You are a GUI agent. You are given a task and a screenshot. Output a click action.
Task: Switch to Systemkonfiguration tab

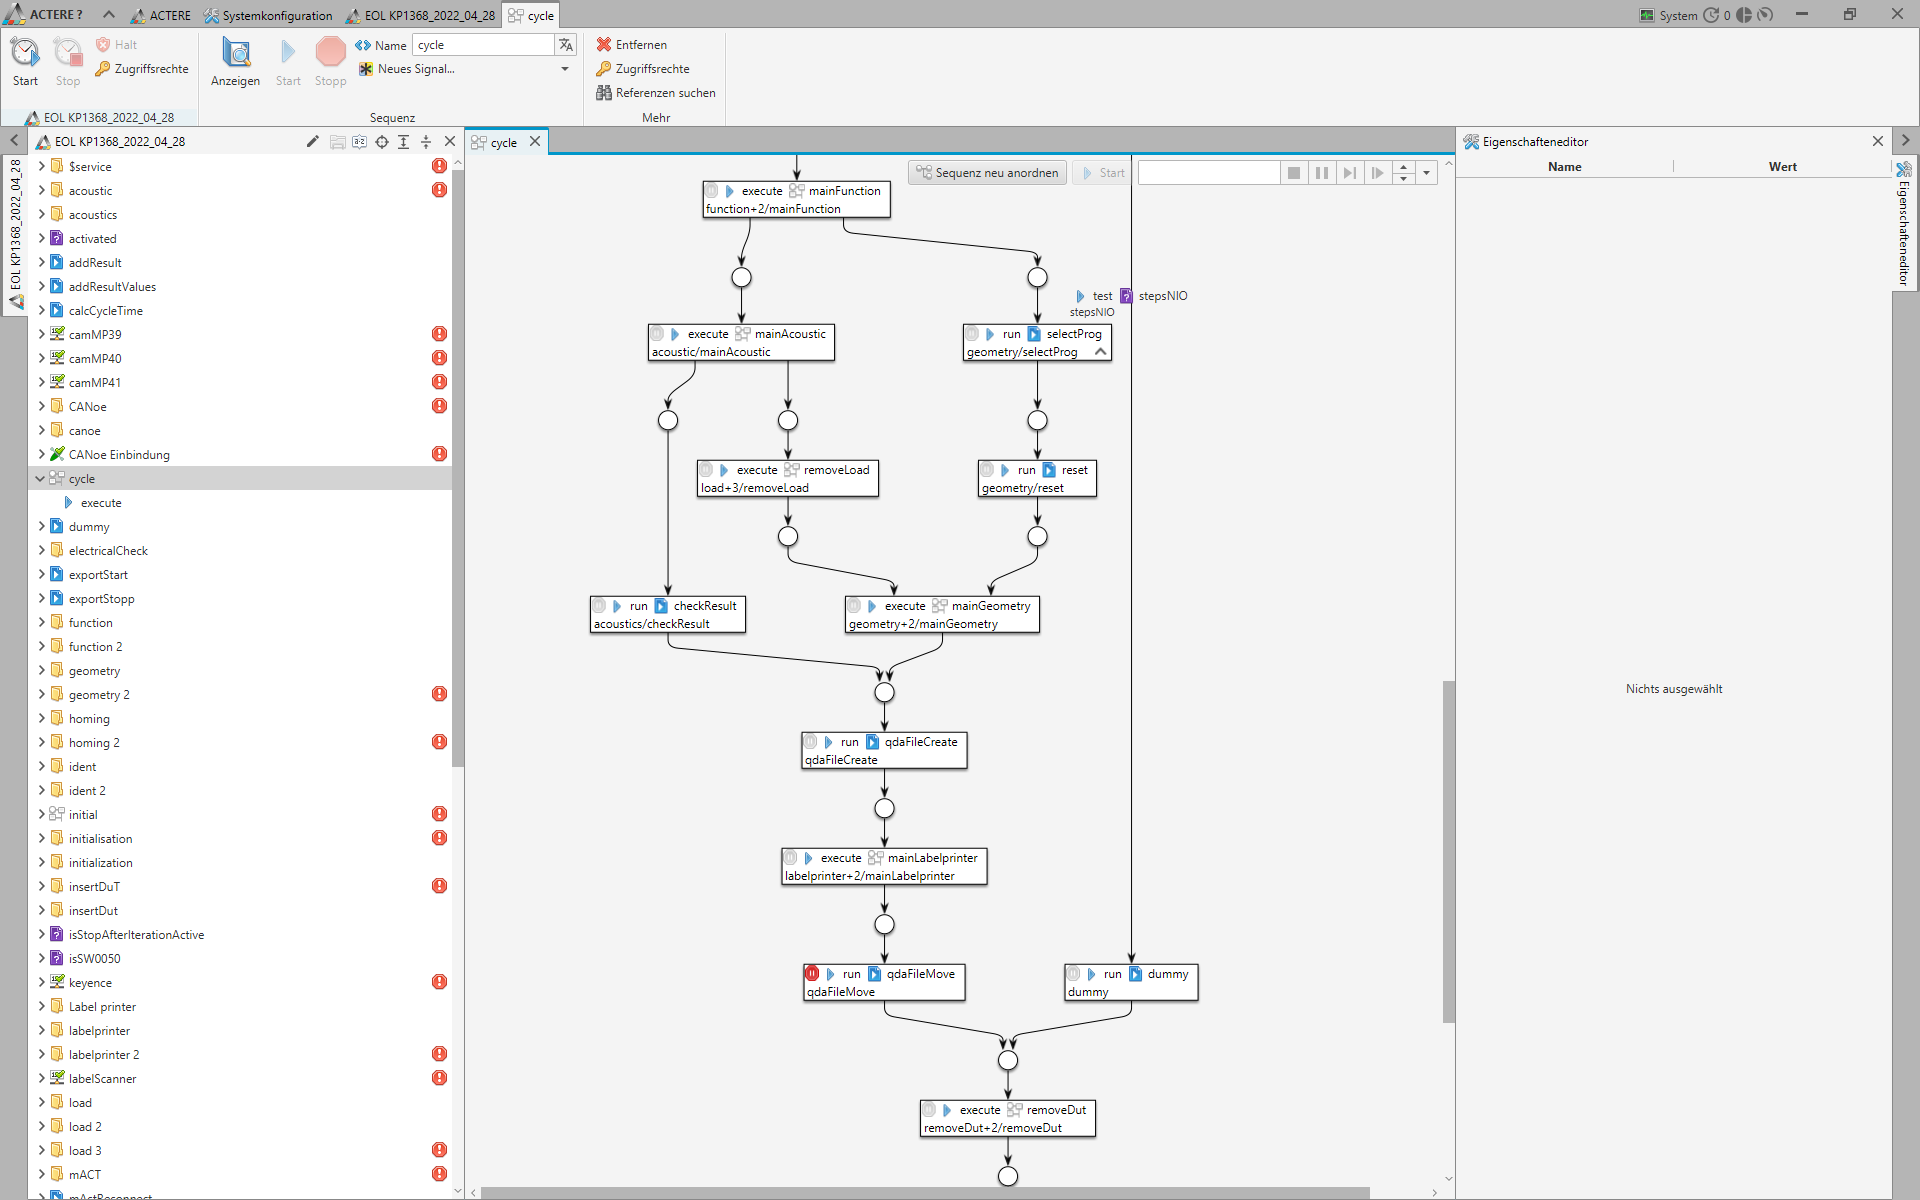coord(268,15)
